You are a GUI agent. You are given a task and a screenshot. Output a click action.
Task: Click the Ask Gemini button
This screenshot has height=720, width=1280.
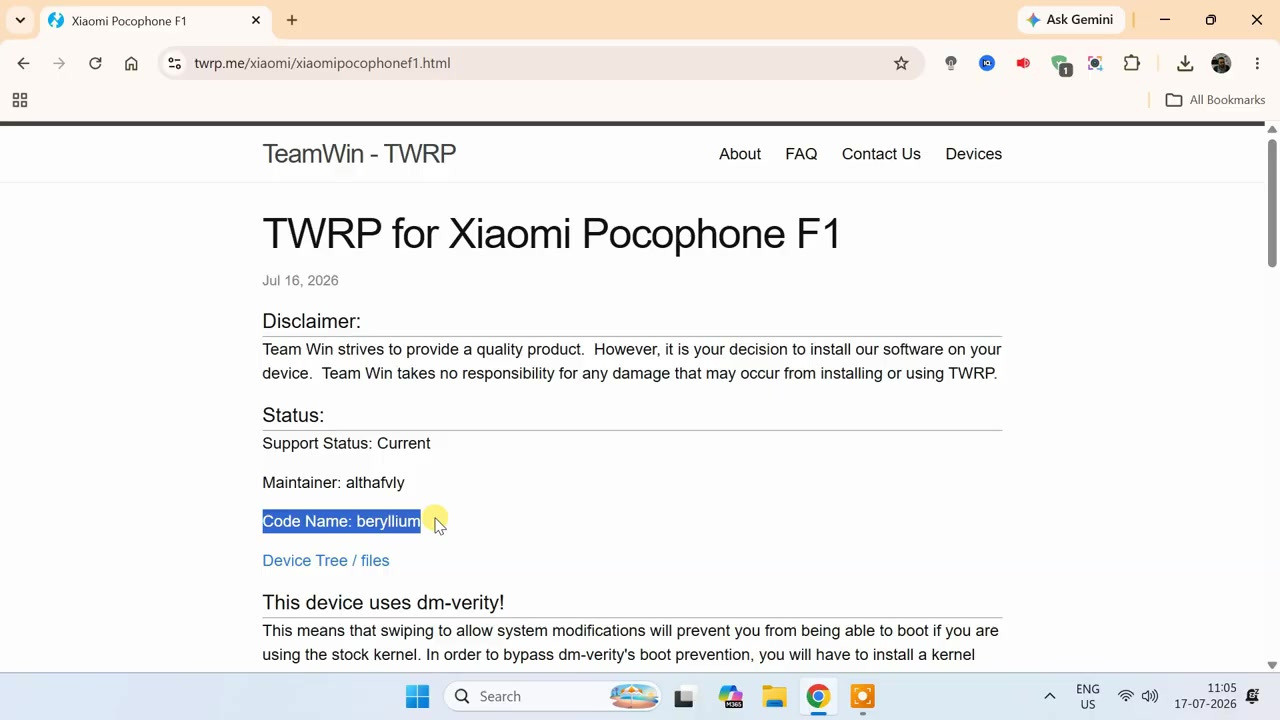[x=1070, y=20]
